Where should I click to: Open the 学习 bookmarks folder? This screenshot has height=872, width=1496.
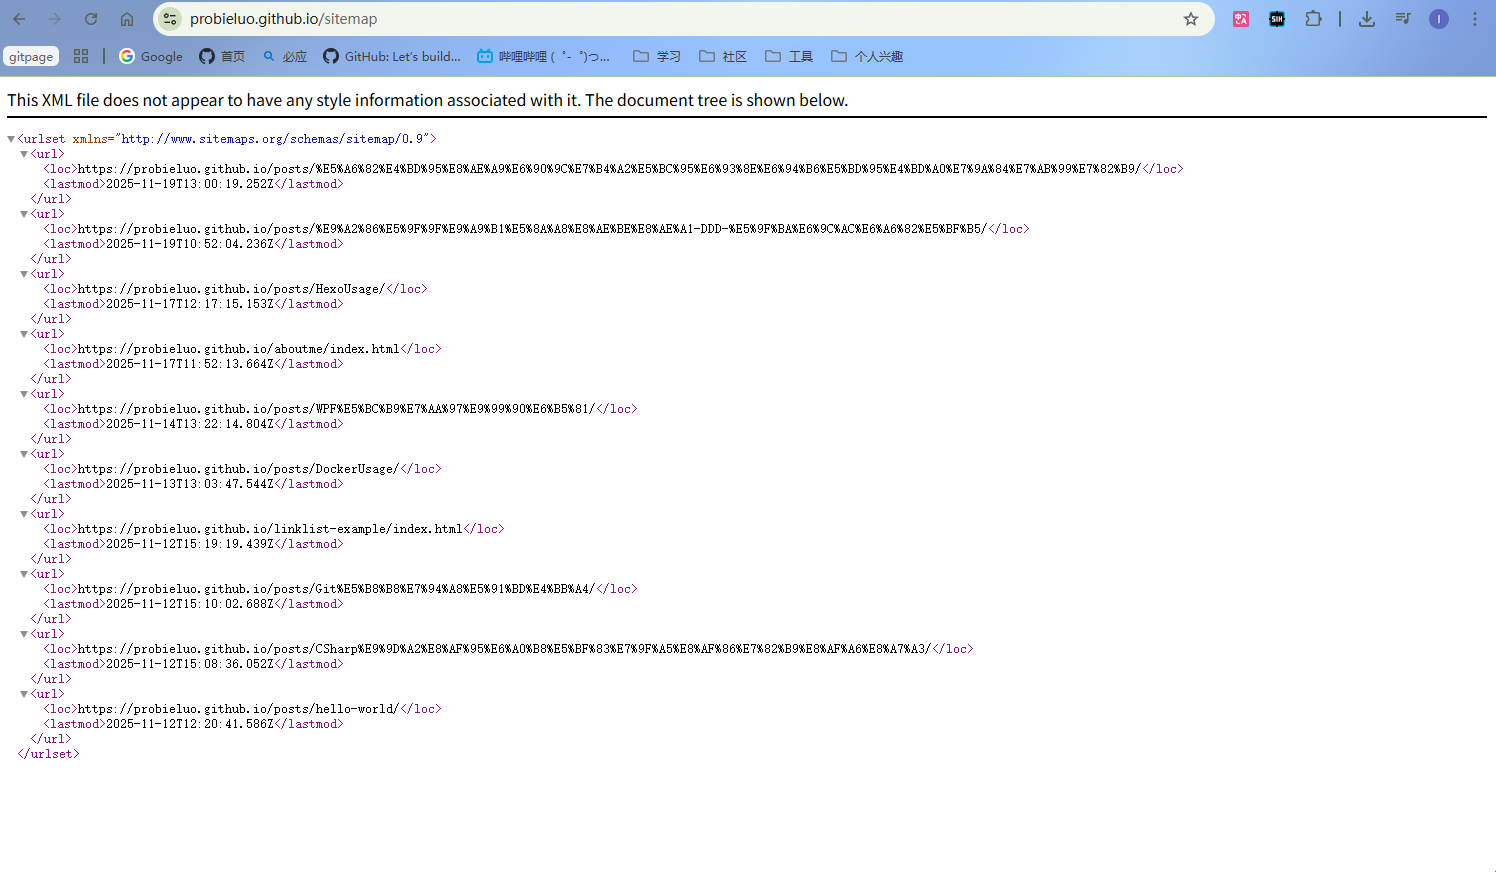(x=657, y=57)
